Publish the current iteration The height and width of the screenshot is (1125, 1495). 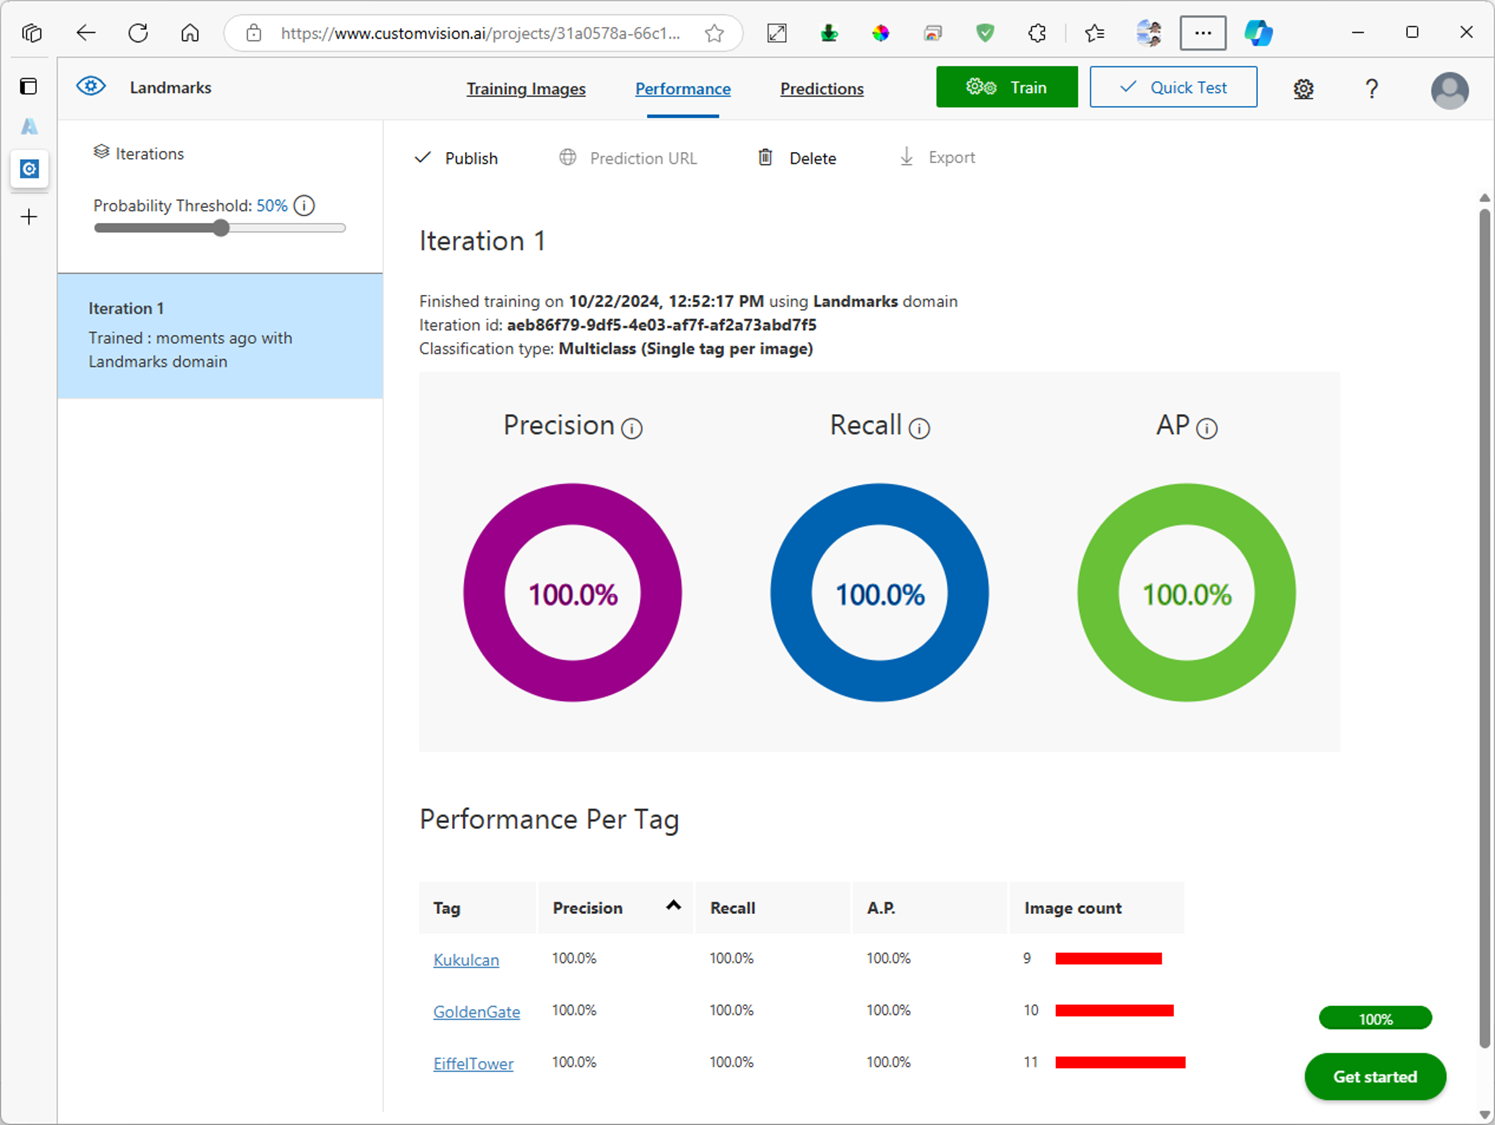point(456,158)
